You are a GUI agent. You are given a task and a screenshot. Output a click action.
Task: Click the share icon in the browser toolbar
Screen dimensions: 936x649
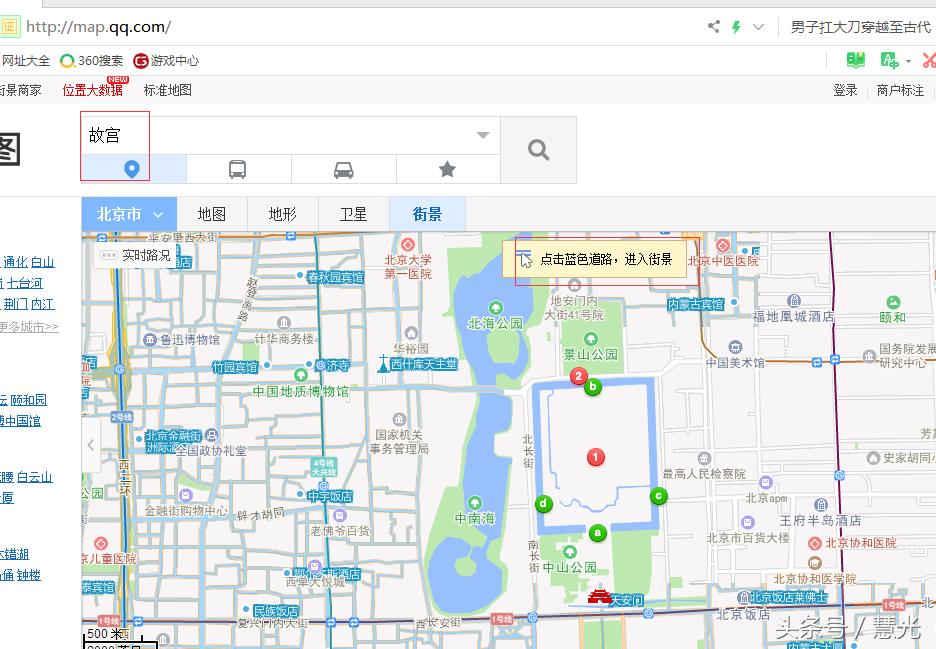click(x=713, y=26)
